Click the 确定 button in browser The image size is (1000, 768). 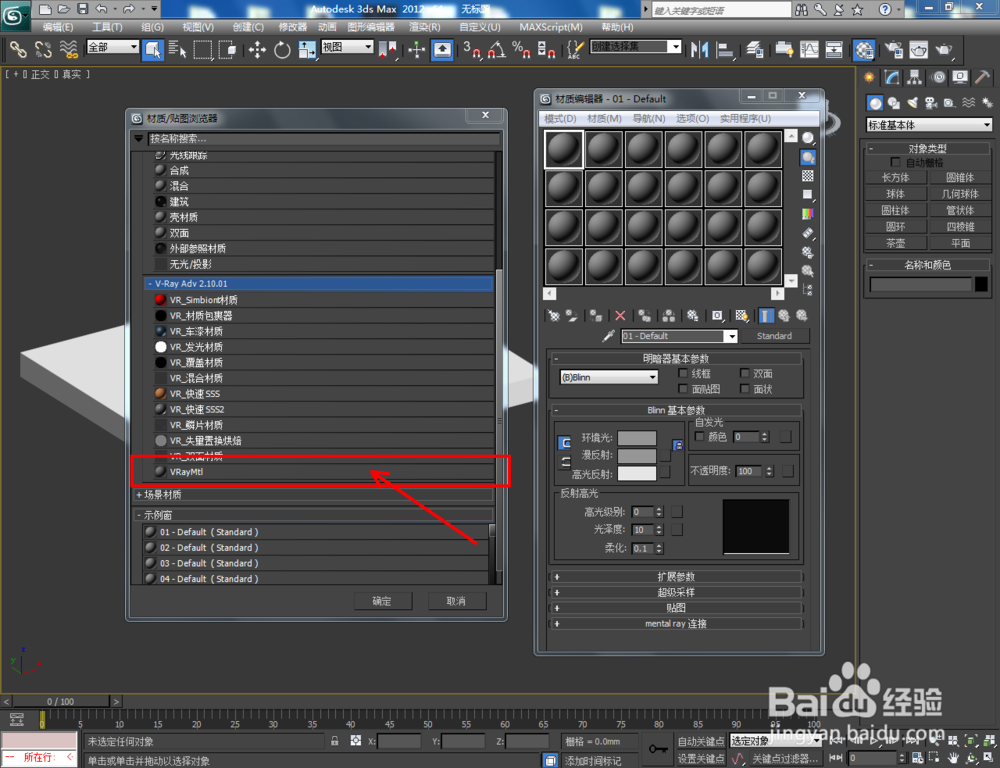coord(383,601)
